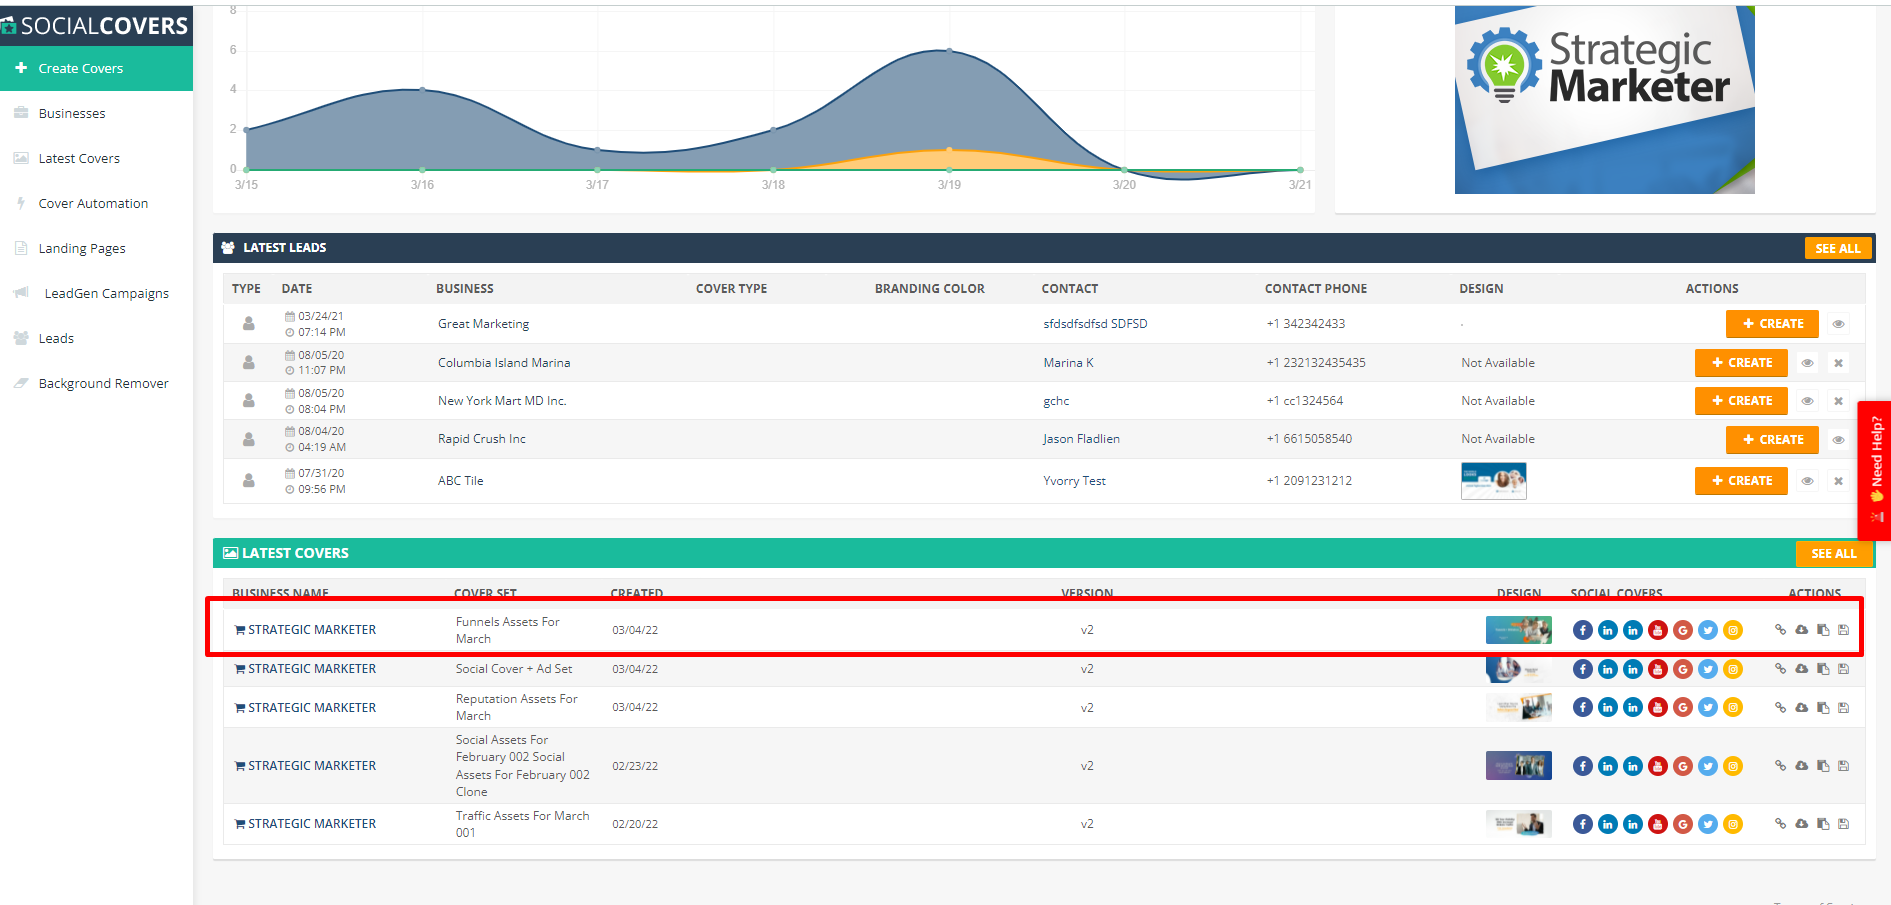
Task: Remove the New York Mart MD Inc. lead
Action: [x=1838, y=401]
